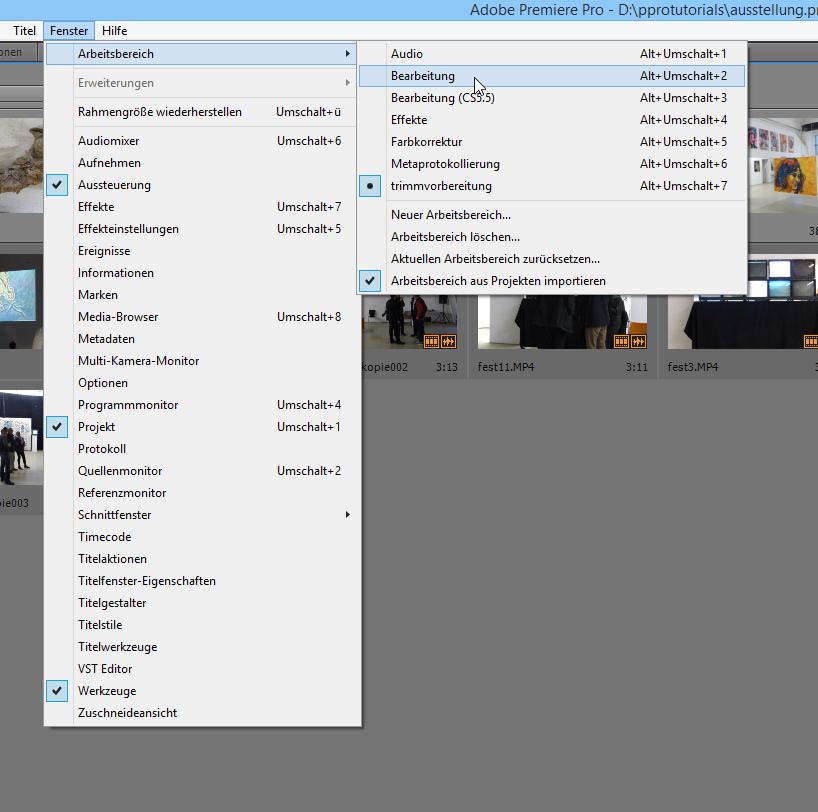This screenshot has height=812, width=818.
Task: Select the Bearbeitung workspace
Action: [552, 76]
